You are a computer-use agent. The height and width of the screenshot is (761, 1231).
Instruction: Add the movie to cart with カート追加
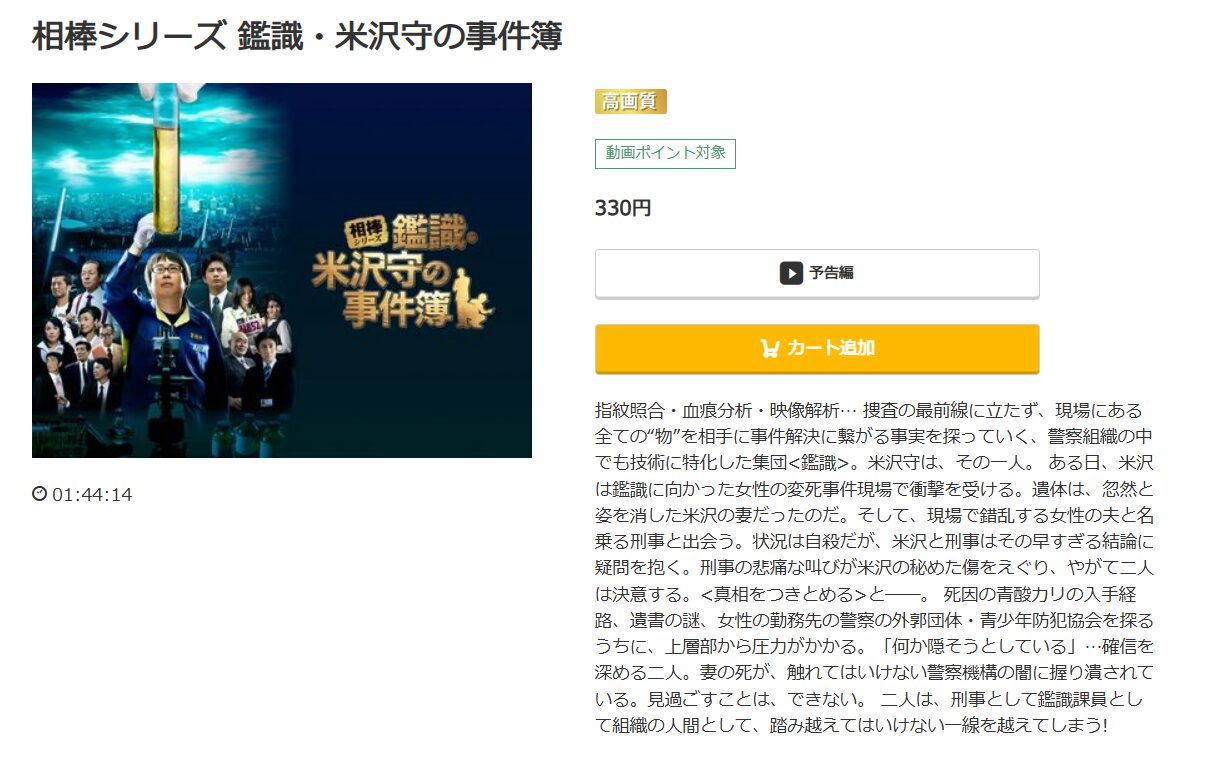(x=817, y=348)
